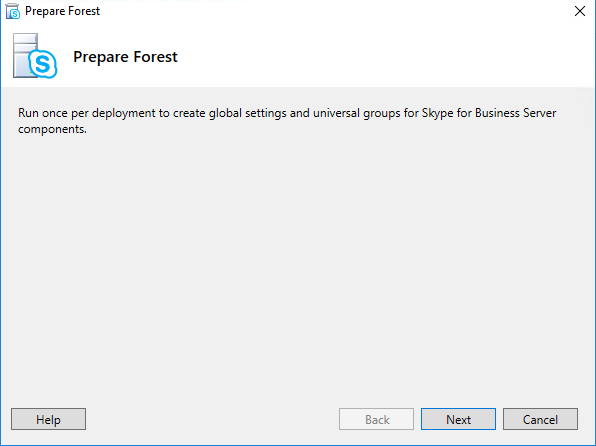
Task: Close the Prepare Forest dialog window
Action: point(580,11)
